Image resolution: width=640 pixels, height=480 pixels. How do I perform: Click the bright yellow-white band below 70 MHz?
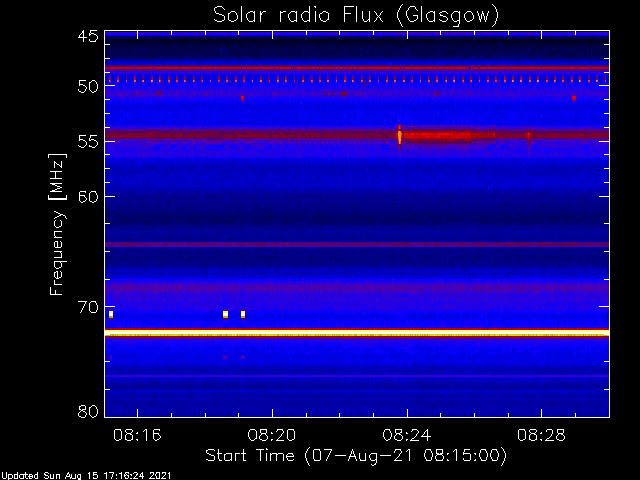357,334
